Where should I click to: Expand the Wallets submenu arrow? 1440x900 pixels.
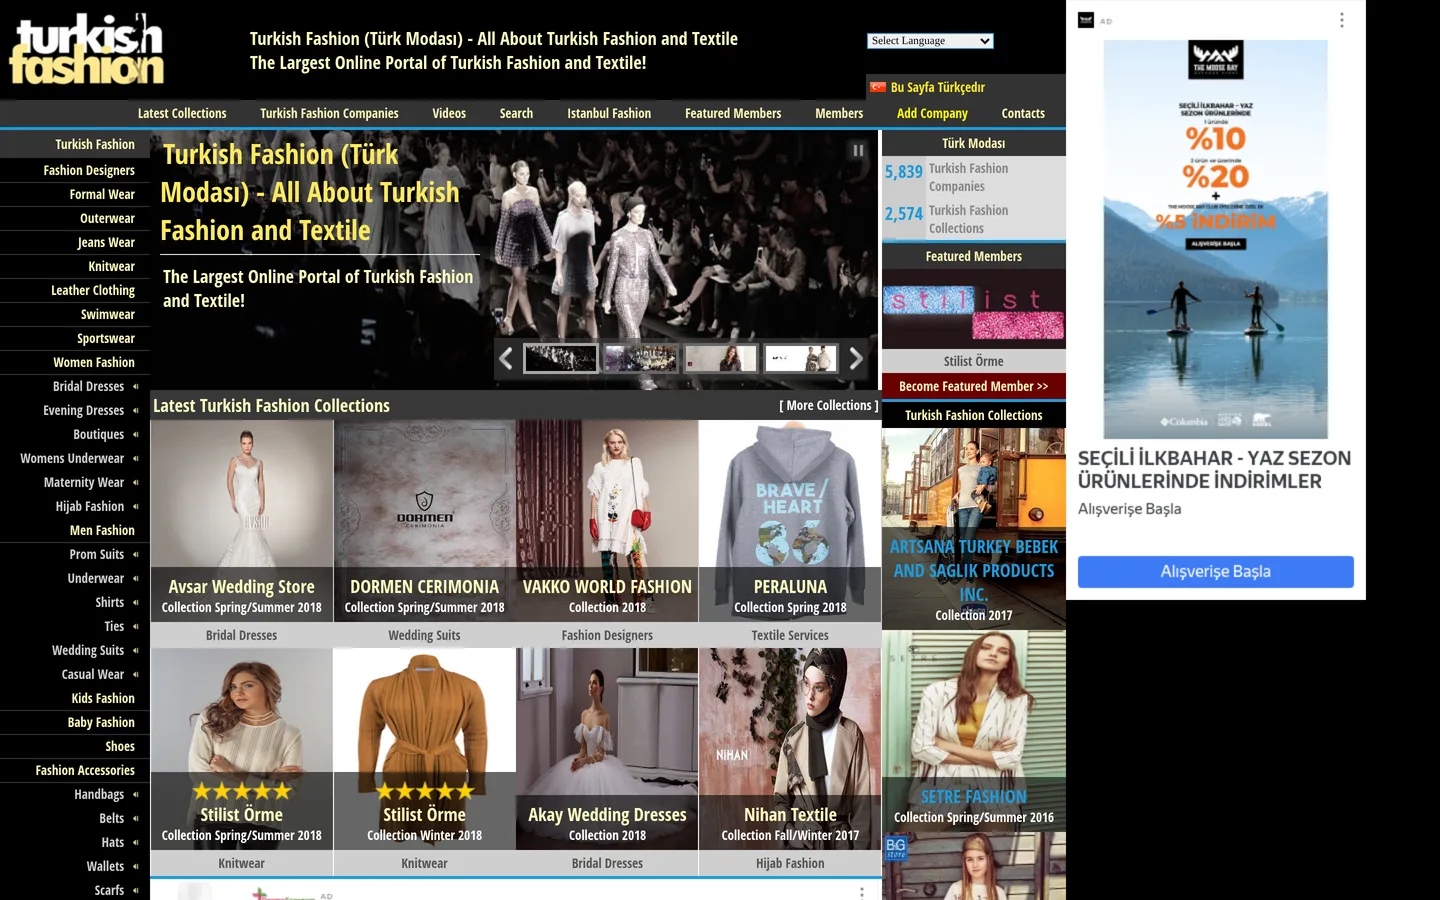[136, 866]
